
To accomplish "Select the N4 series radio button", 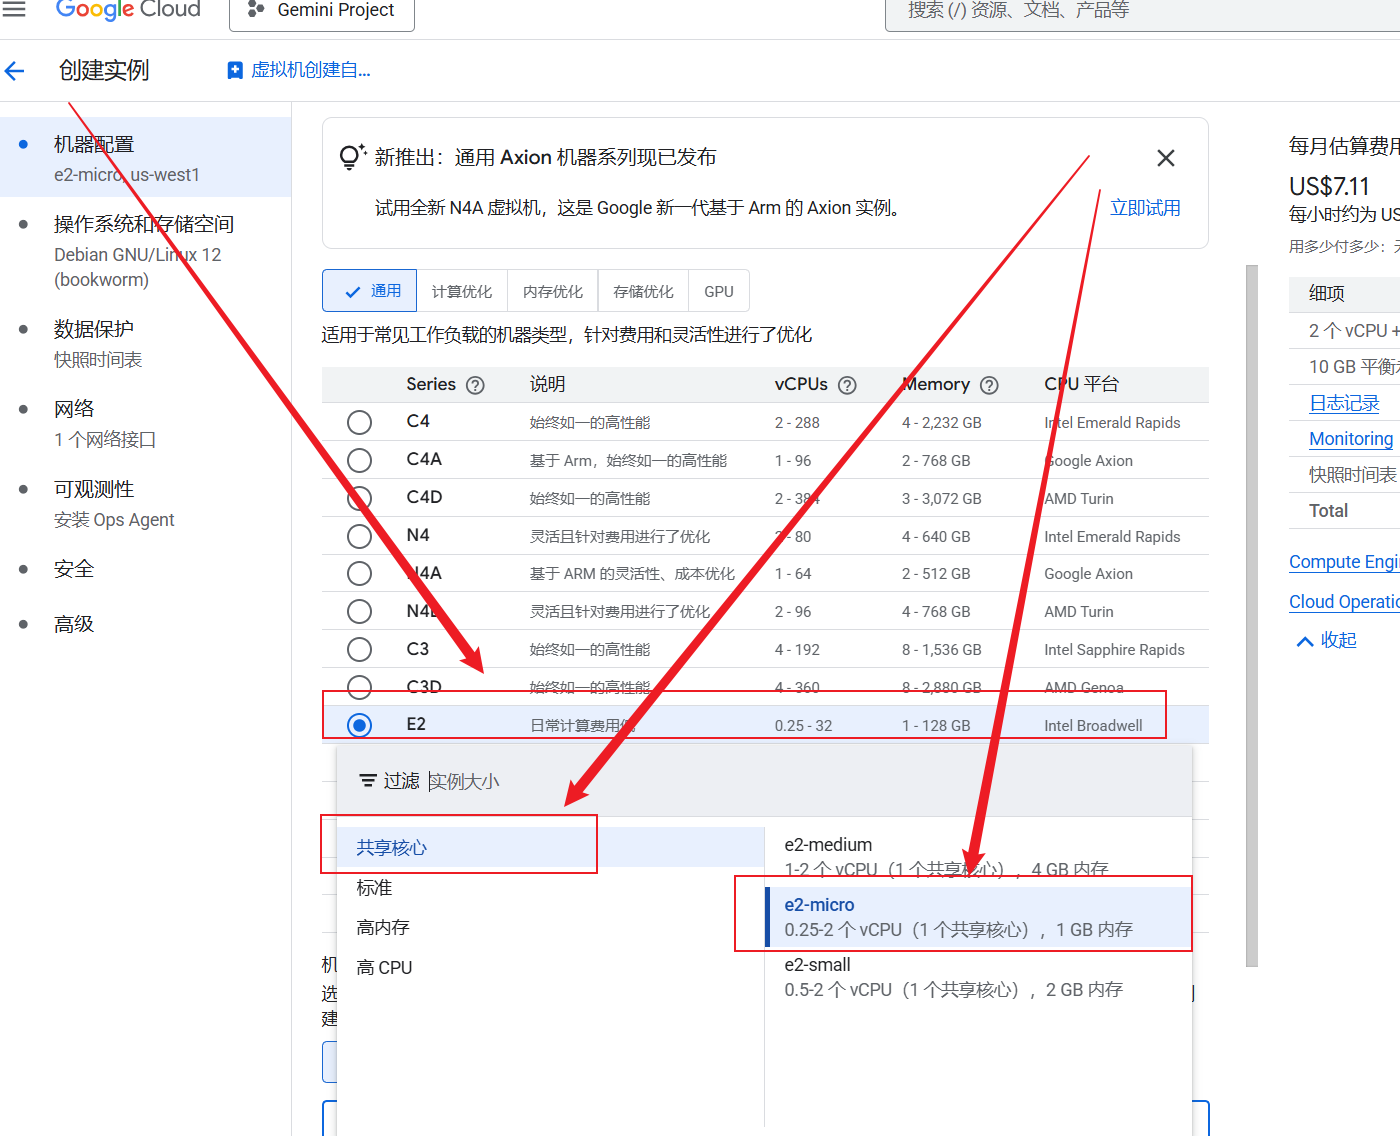I will tap(359, 537).
